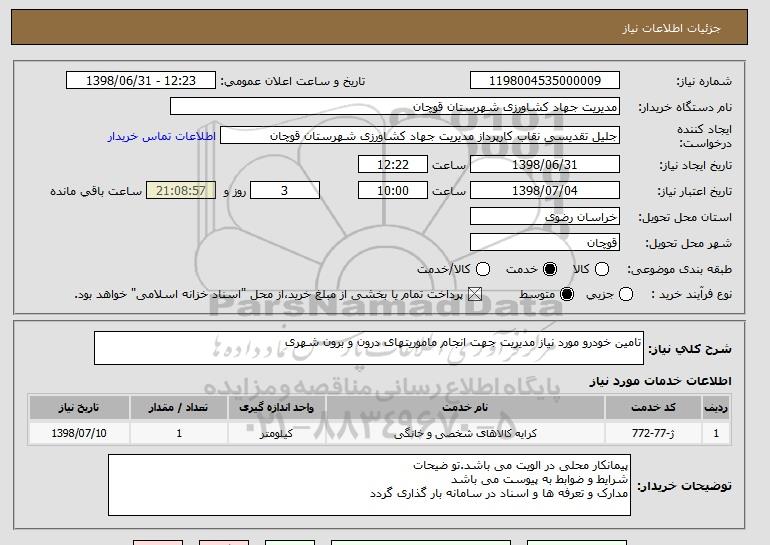This screenshot has height=545, width=770.
Task: Click the remaining days field showing 3
Action: coord(285,191)
